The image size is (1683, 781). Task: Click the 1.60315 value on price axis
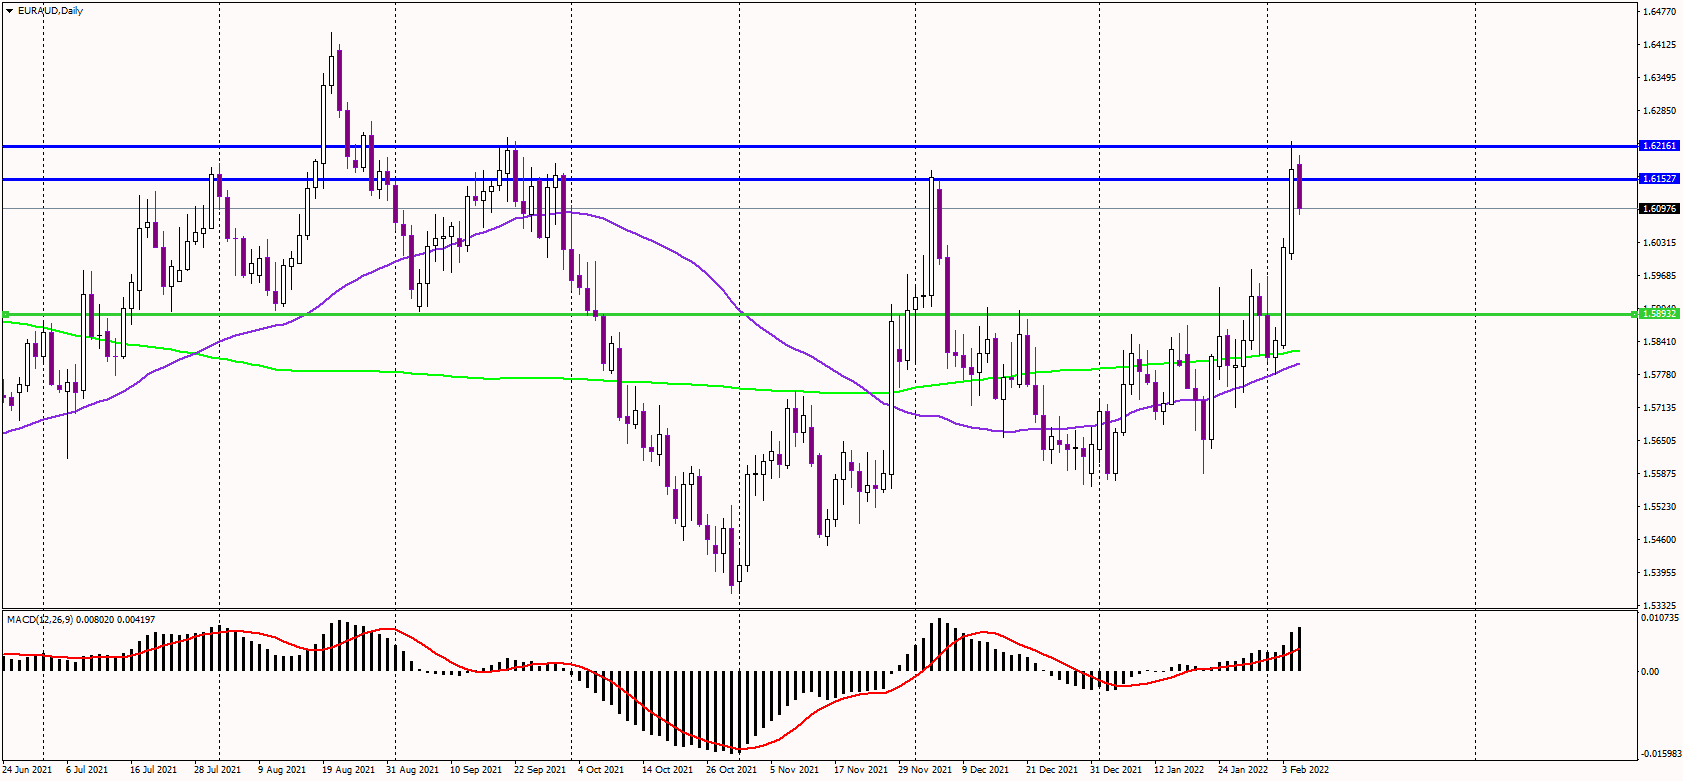click(1660, 243)
